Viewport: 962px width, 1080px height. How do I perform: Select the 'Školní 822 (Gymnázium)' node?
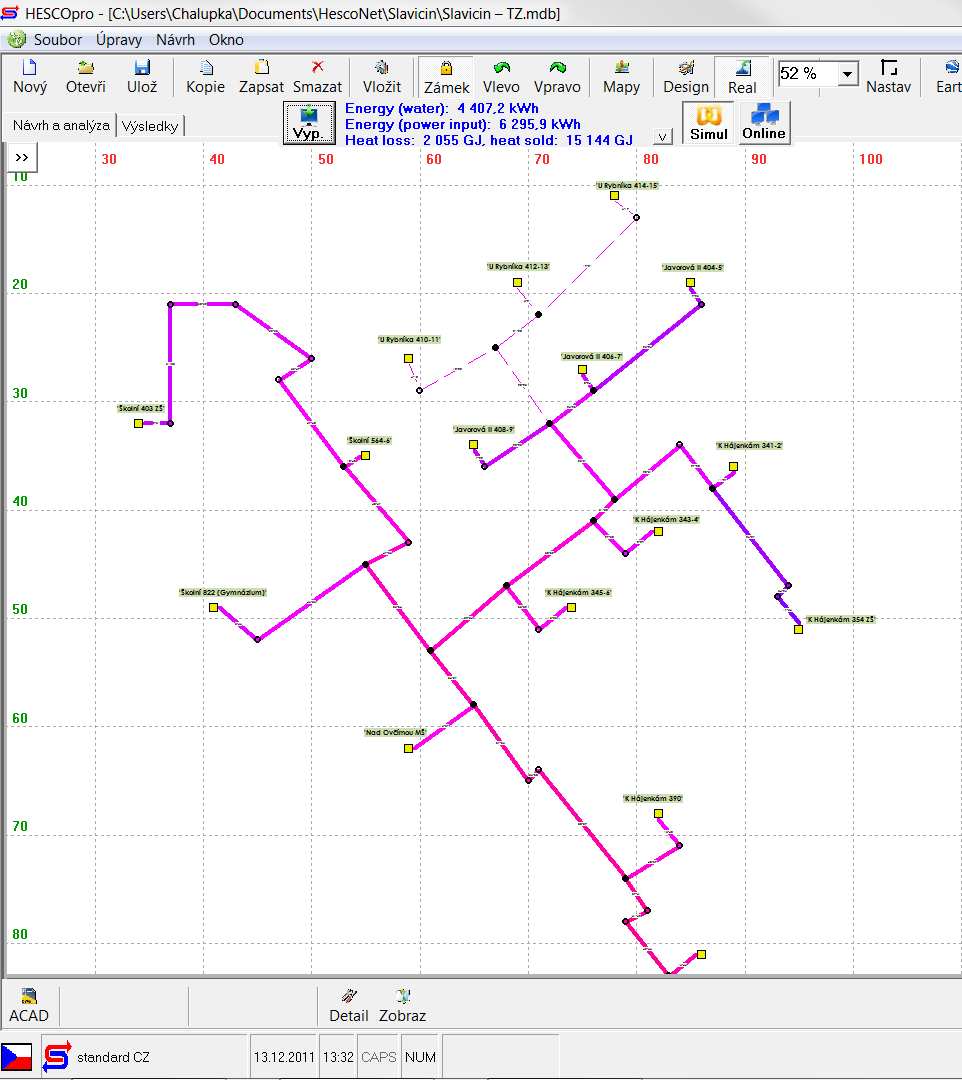click(x=213, y=608)
